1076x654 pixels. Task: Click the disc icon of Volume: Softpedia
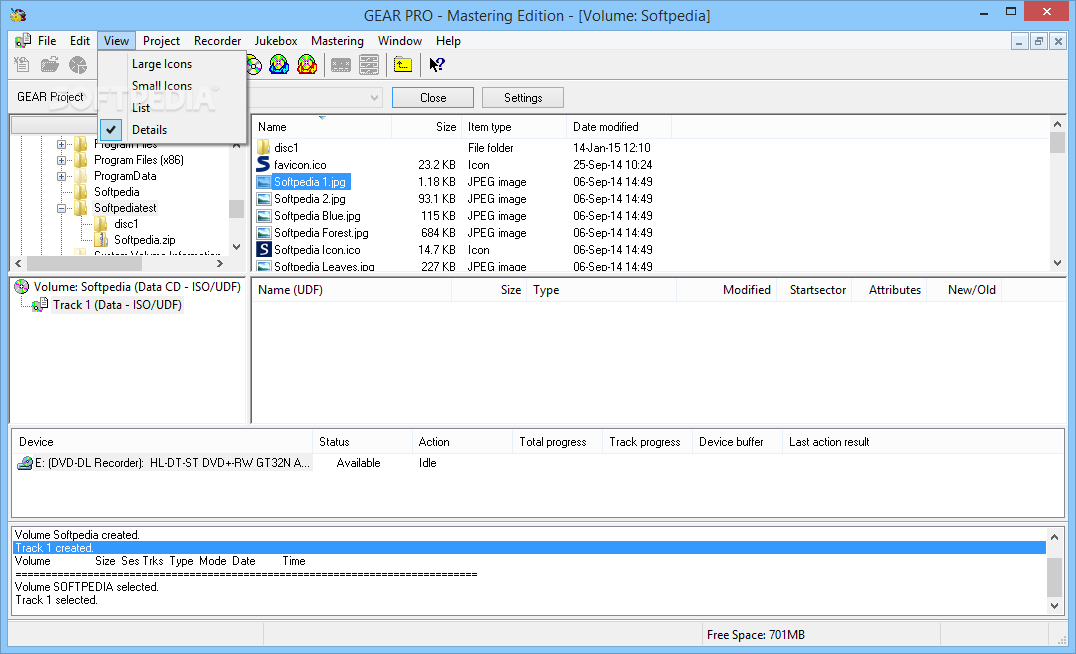pyautogui.click(x=22, y=287)
